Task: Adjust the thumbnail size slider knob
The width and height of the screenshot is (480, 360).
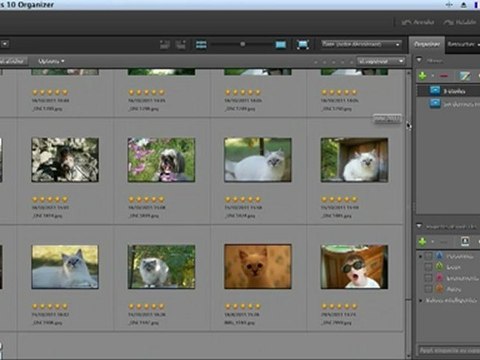Action: pyautogui.click(x=243, y=44)
